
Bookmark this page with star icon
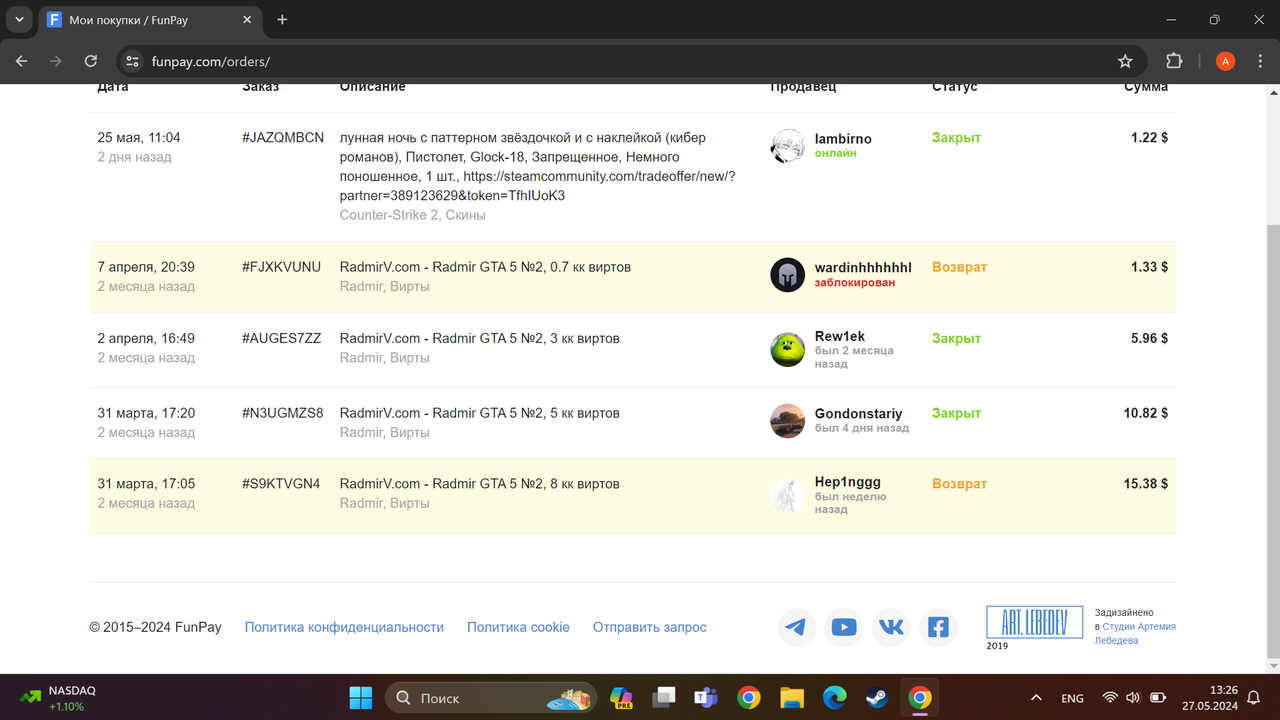point(1125,61)
